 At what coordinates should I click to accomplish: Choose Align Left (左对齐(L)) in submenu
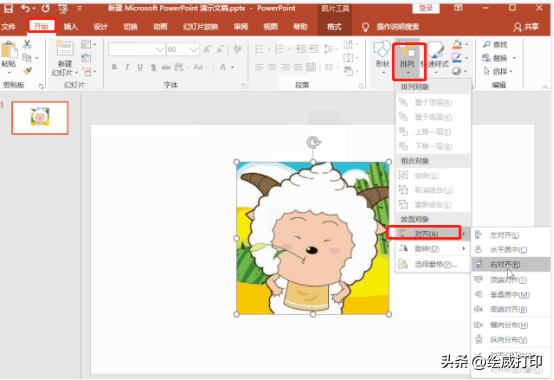511,235
